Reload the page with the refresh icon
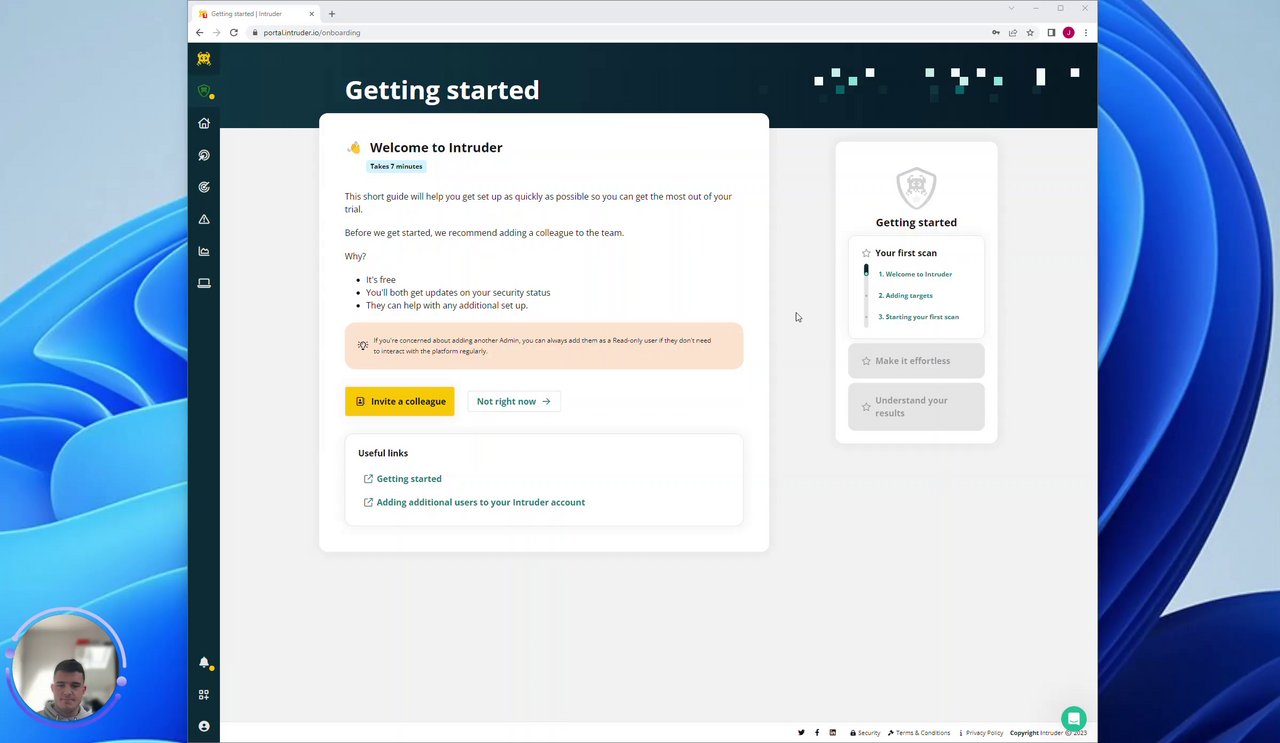The height and width of the screenshot is (743, 1280). (x=234, y=32)
